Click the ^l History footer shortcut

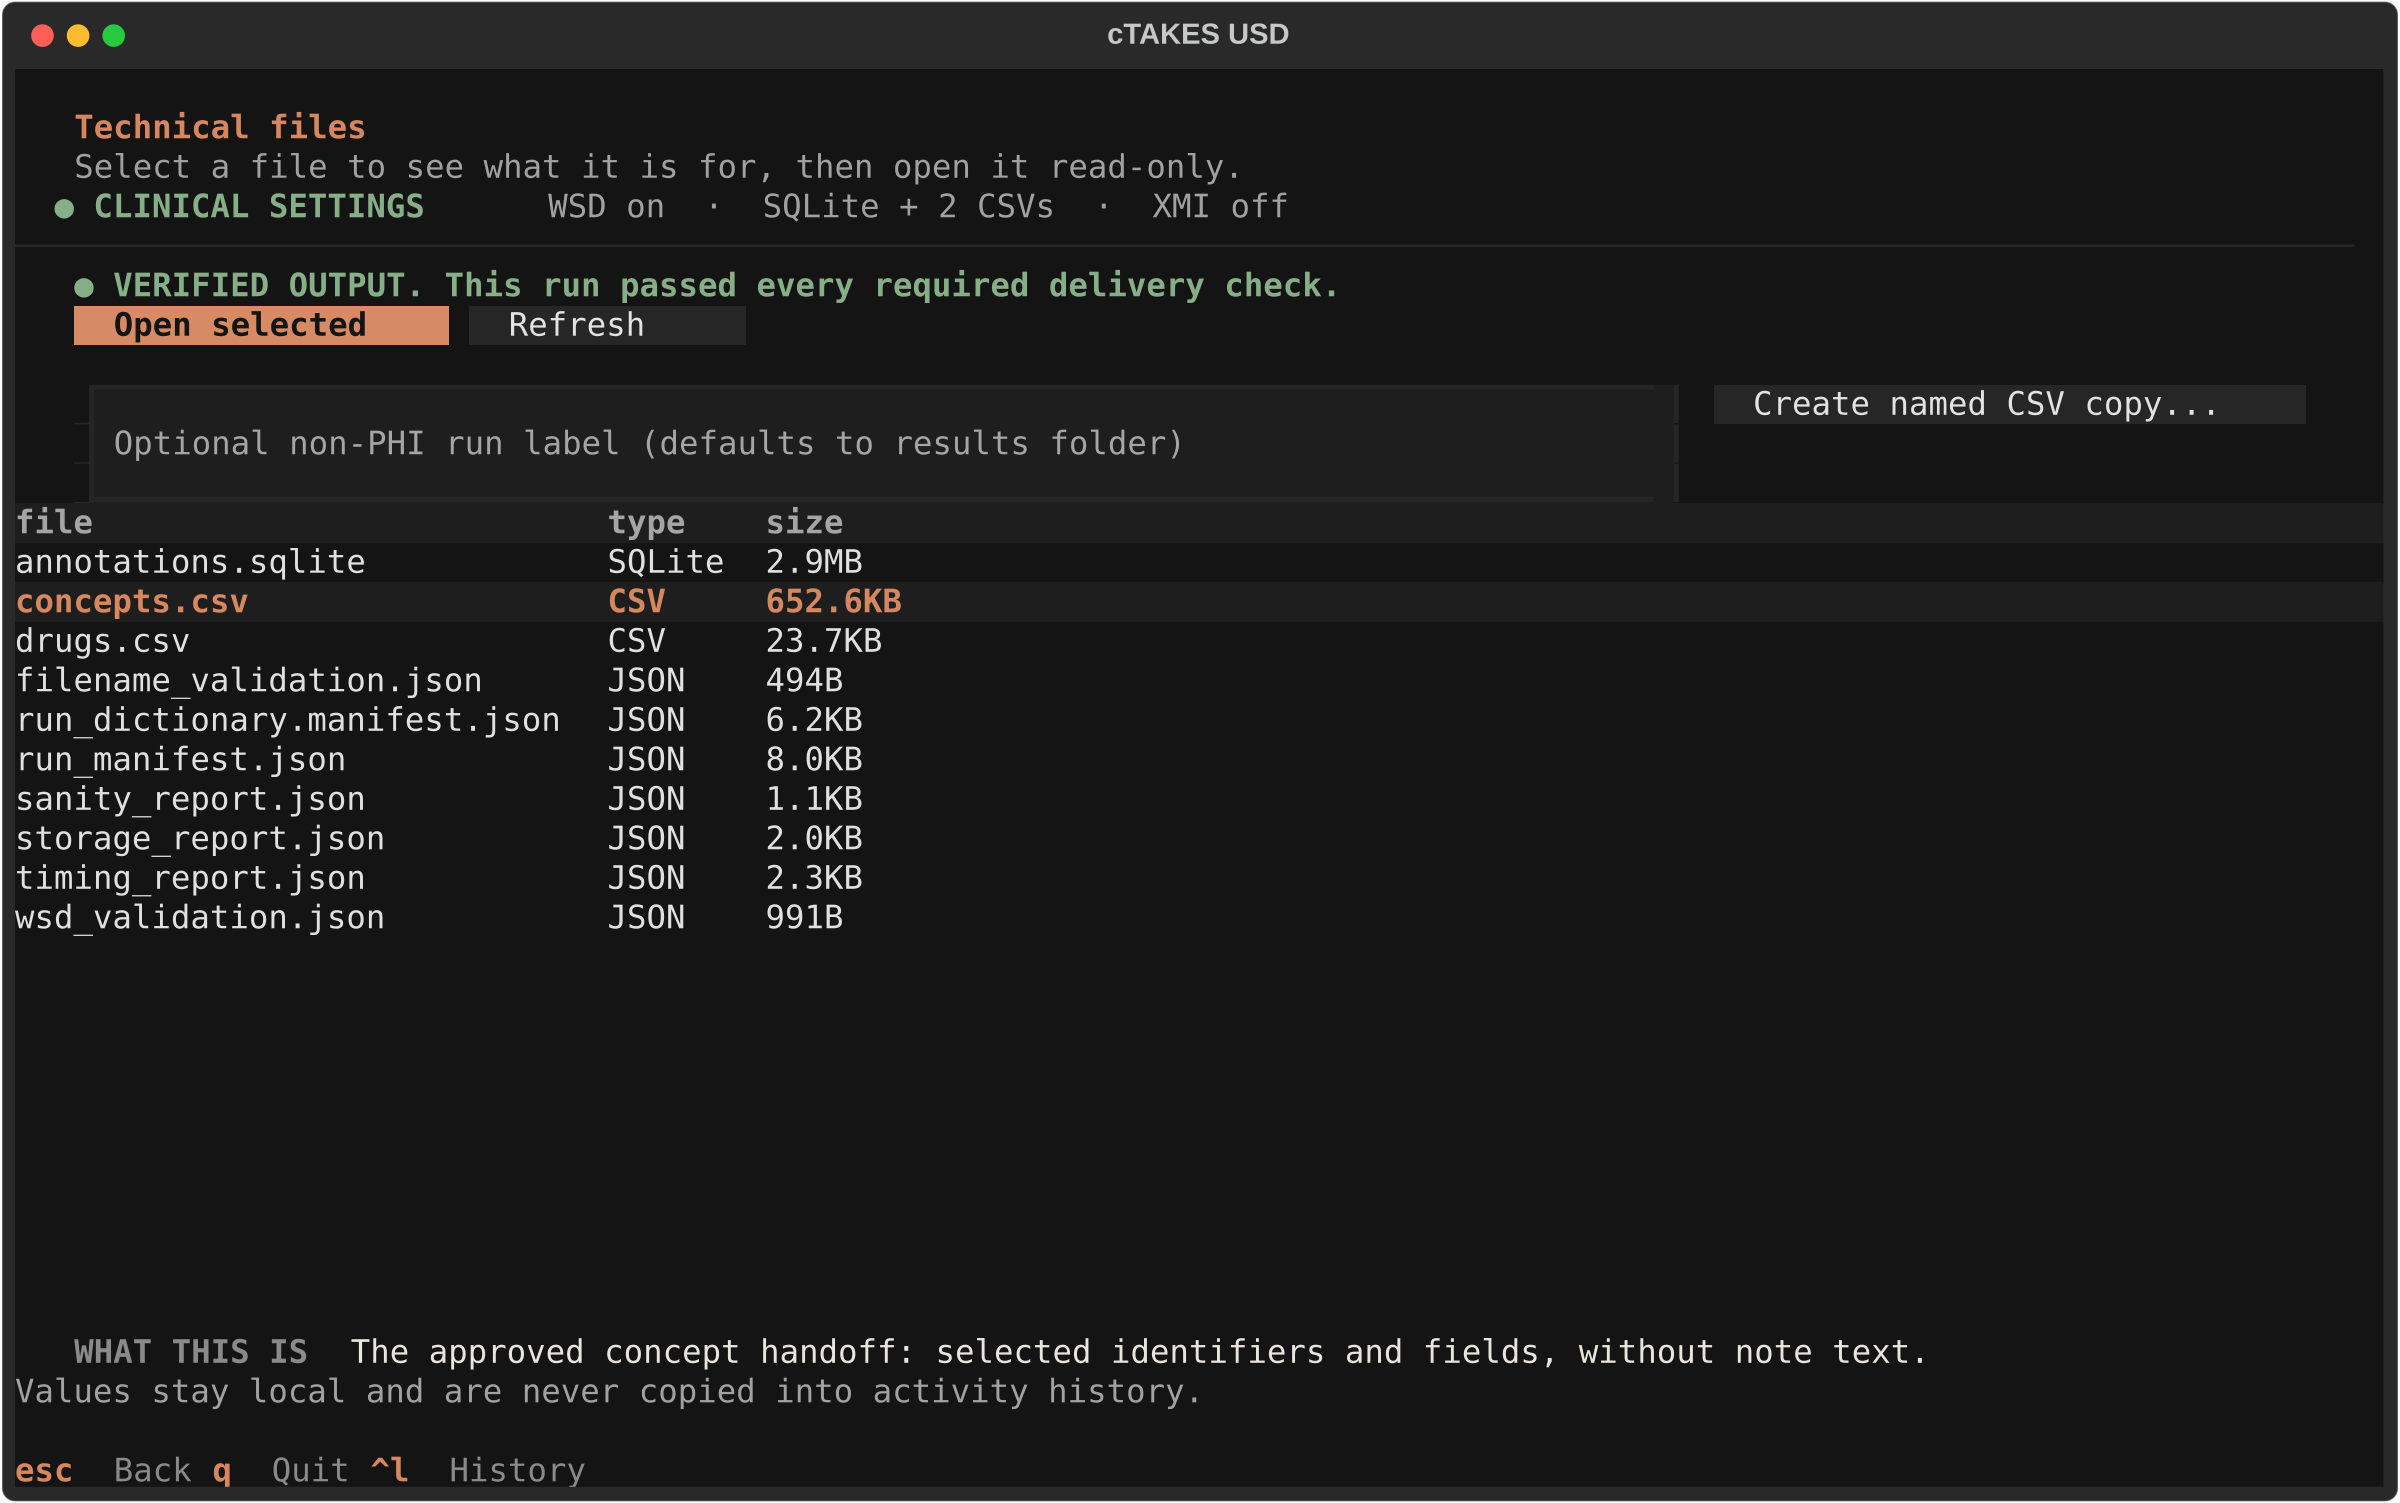click(x=478, y=1471)
